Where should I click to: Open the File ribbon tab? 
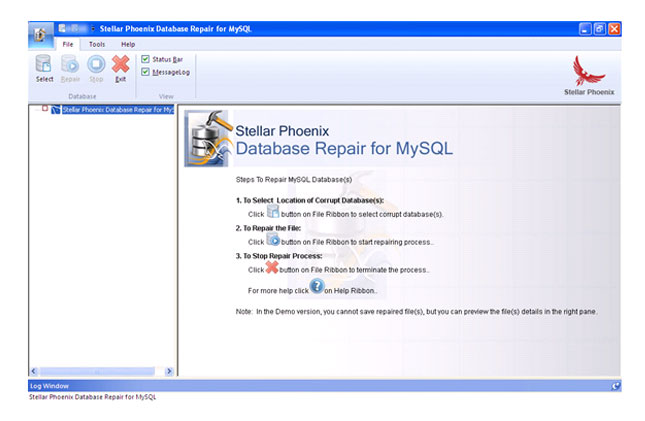coord(68,44)
